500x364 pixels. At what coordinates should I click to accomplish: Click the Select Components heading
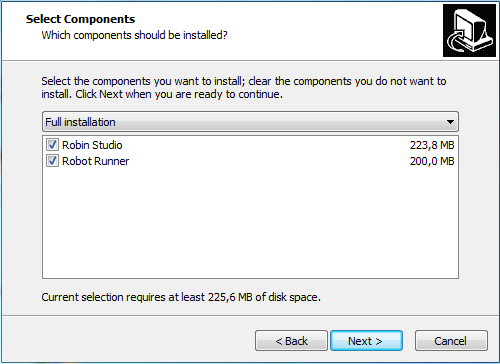pyautogui.click(x=80, y=19)
